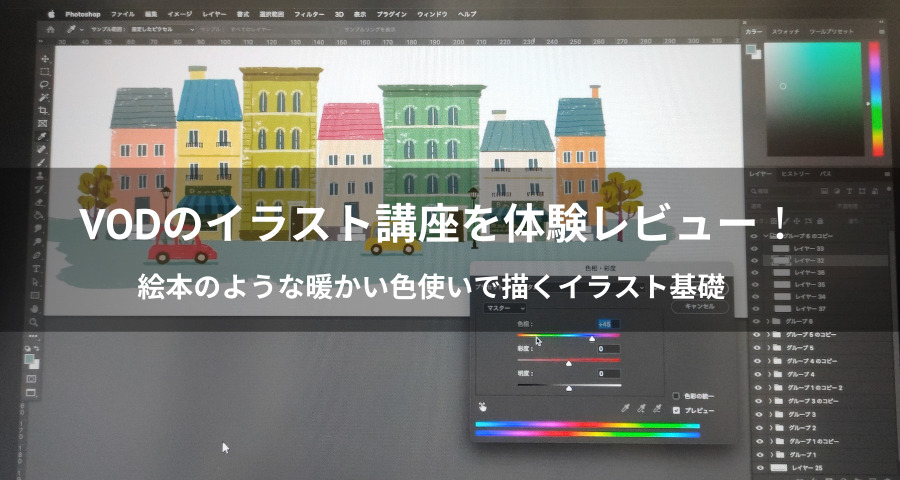Screen dimensions: 900x480
Task: Toggle visibility of グループ 5
Action: [x=757, y=348]
